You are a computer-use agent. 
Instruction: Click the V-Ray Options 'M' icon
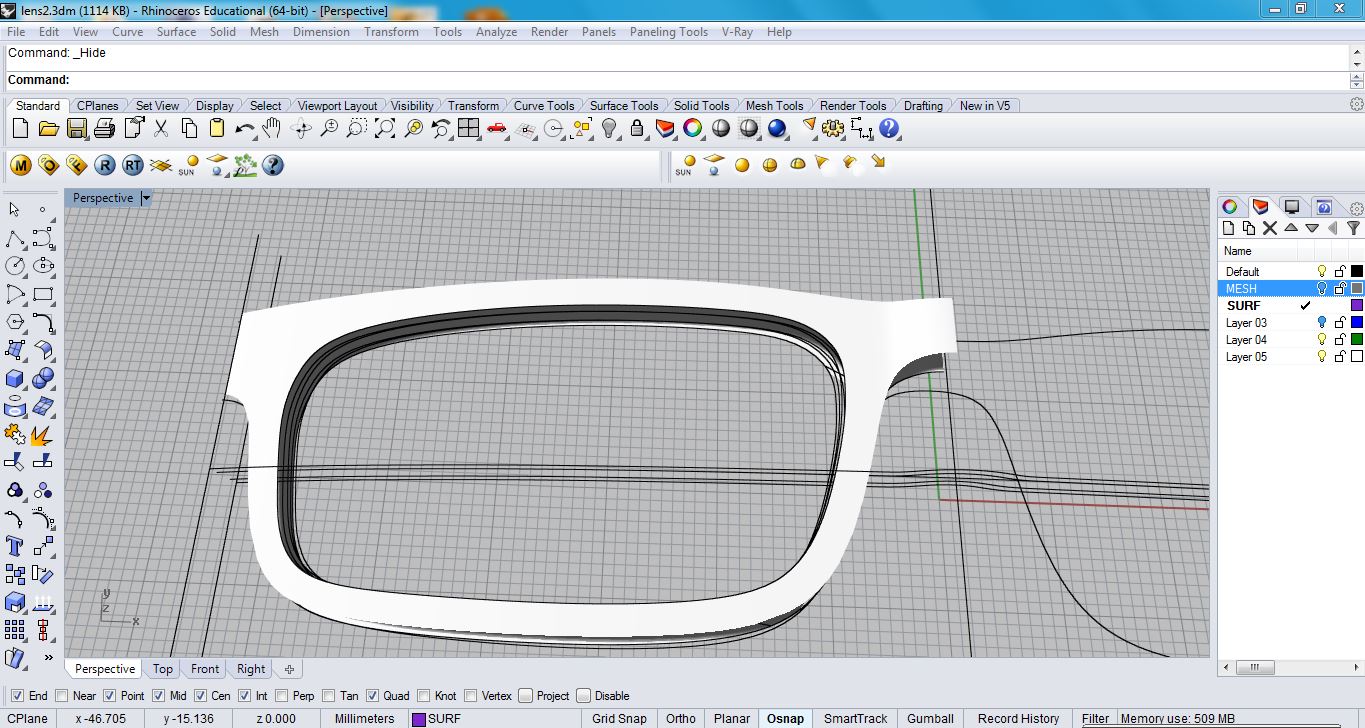click(x=21, y=165)
